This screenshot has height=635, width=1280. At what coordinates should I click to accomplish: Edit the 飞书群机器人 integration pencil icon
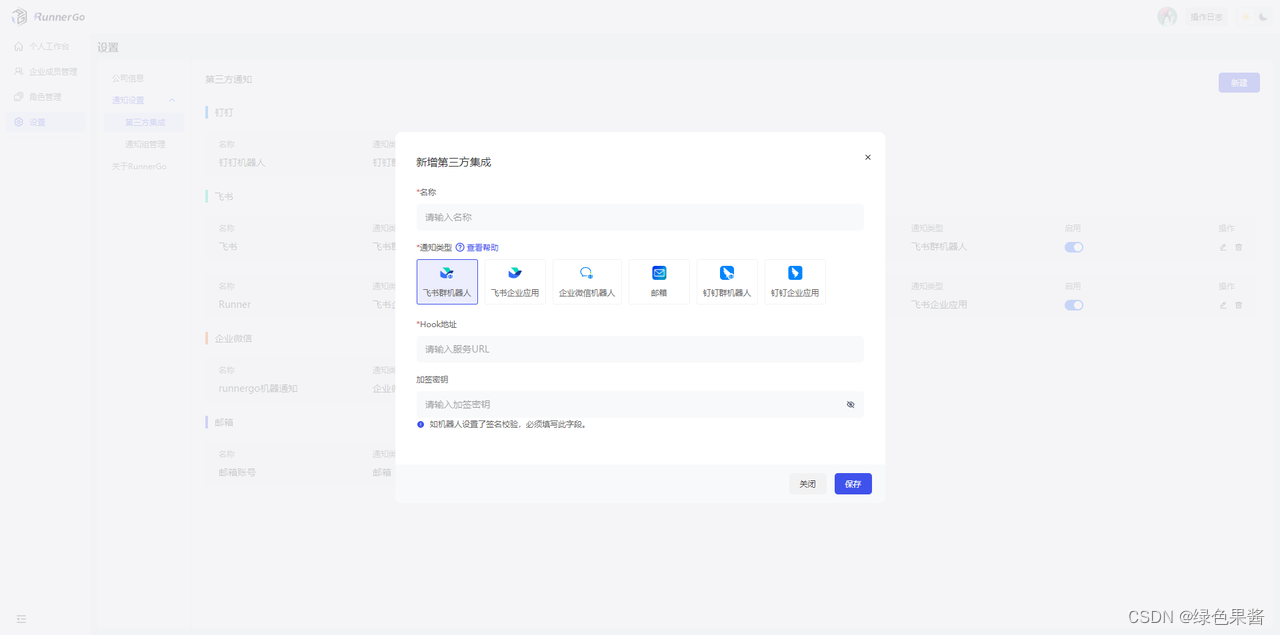point(1223,247)
